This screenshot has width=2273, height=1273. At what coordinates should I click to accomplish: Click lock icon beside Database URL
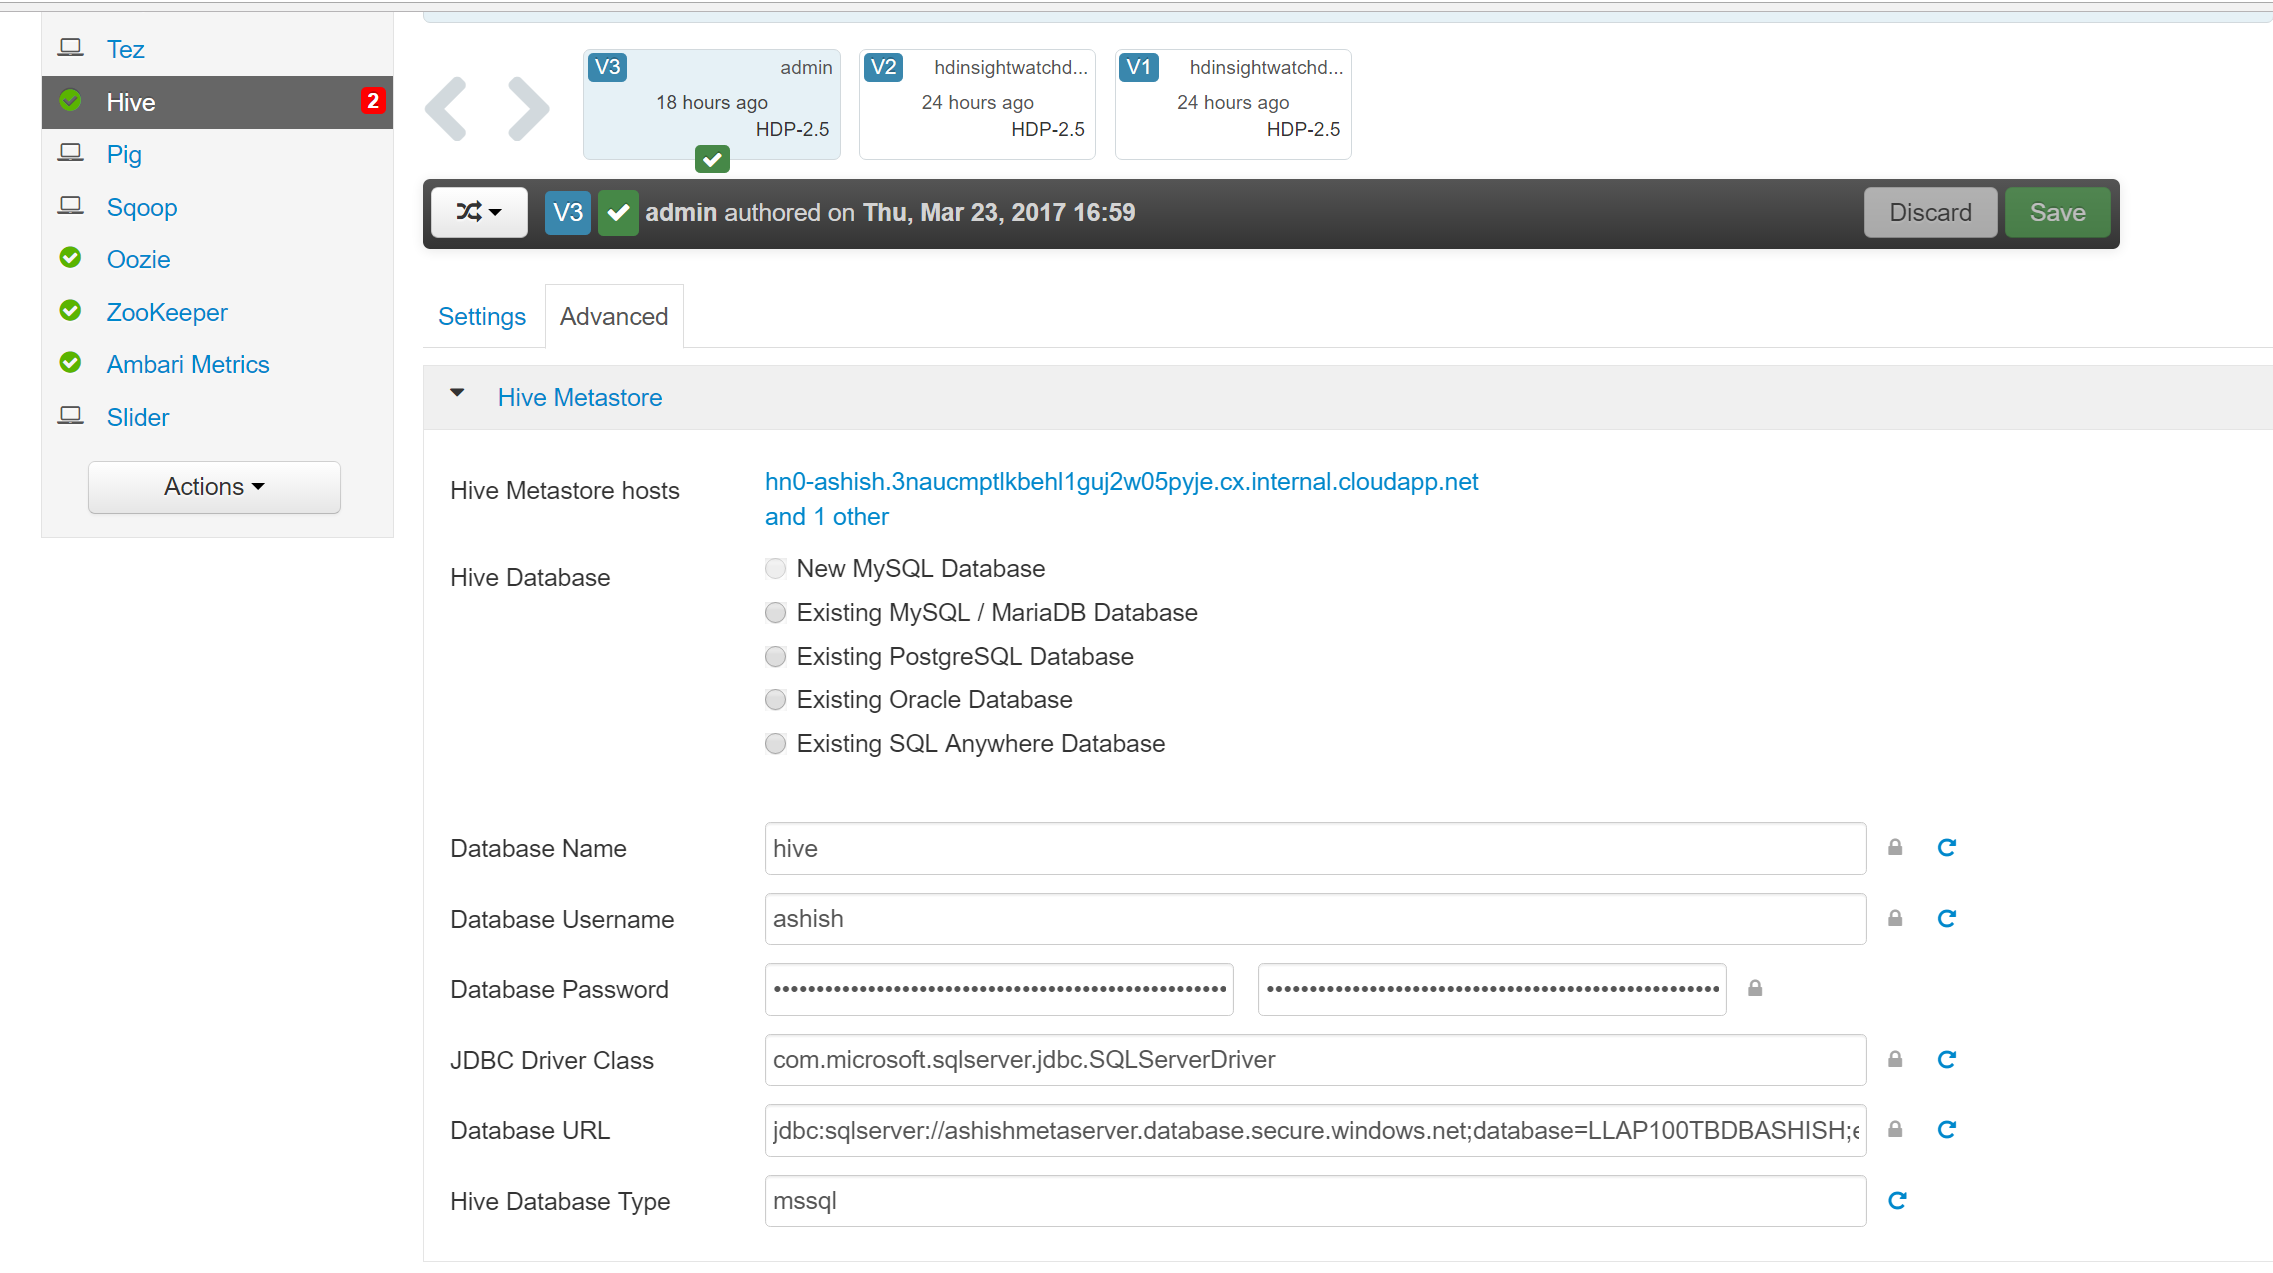[1895, 1130]
